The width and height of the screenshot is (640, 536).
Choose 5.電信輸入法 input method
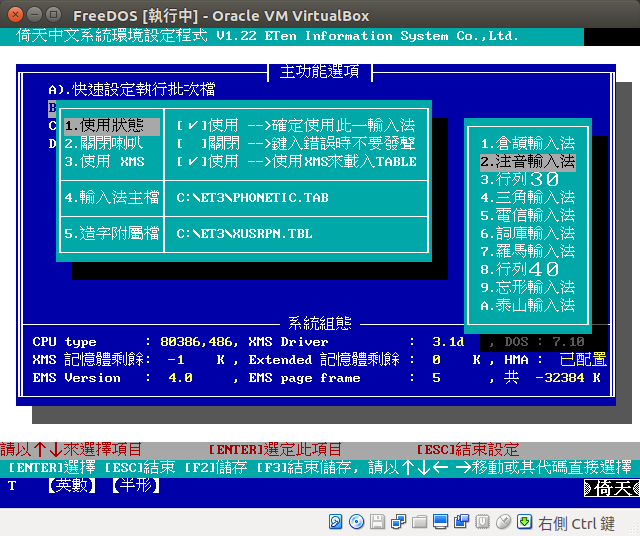(x=528, y=216)
